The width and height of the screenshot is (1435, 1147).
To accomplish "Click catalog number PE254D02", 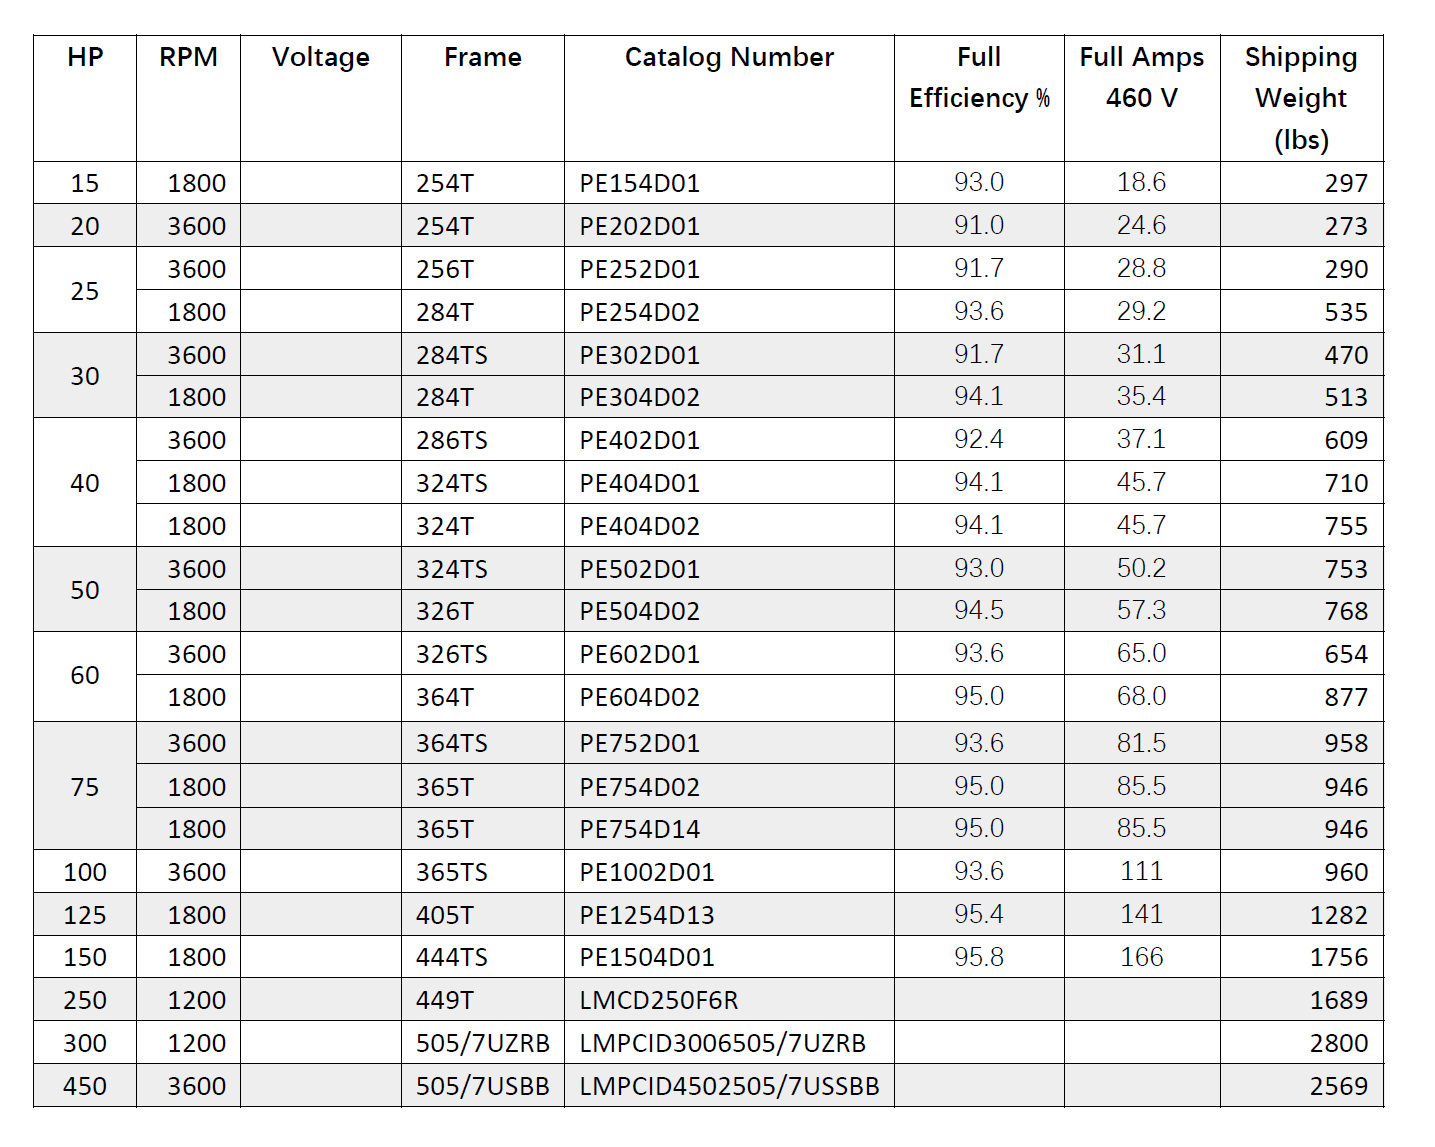I will 640,312.
